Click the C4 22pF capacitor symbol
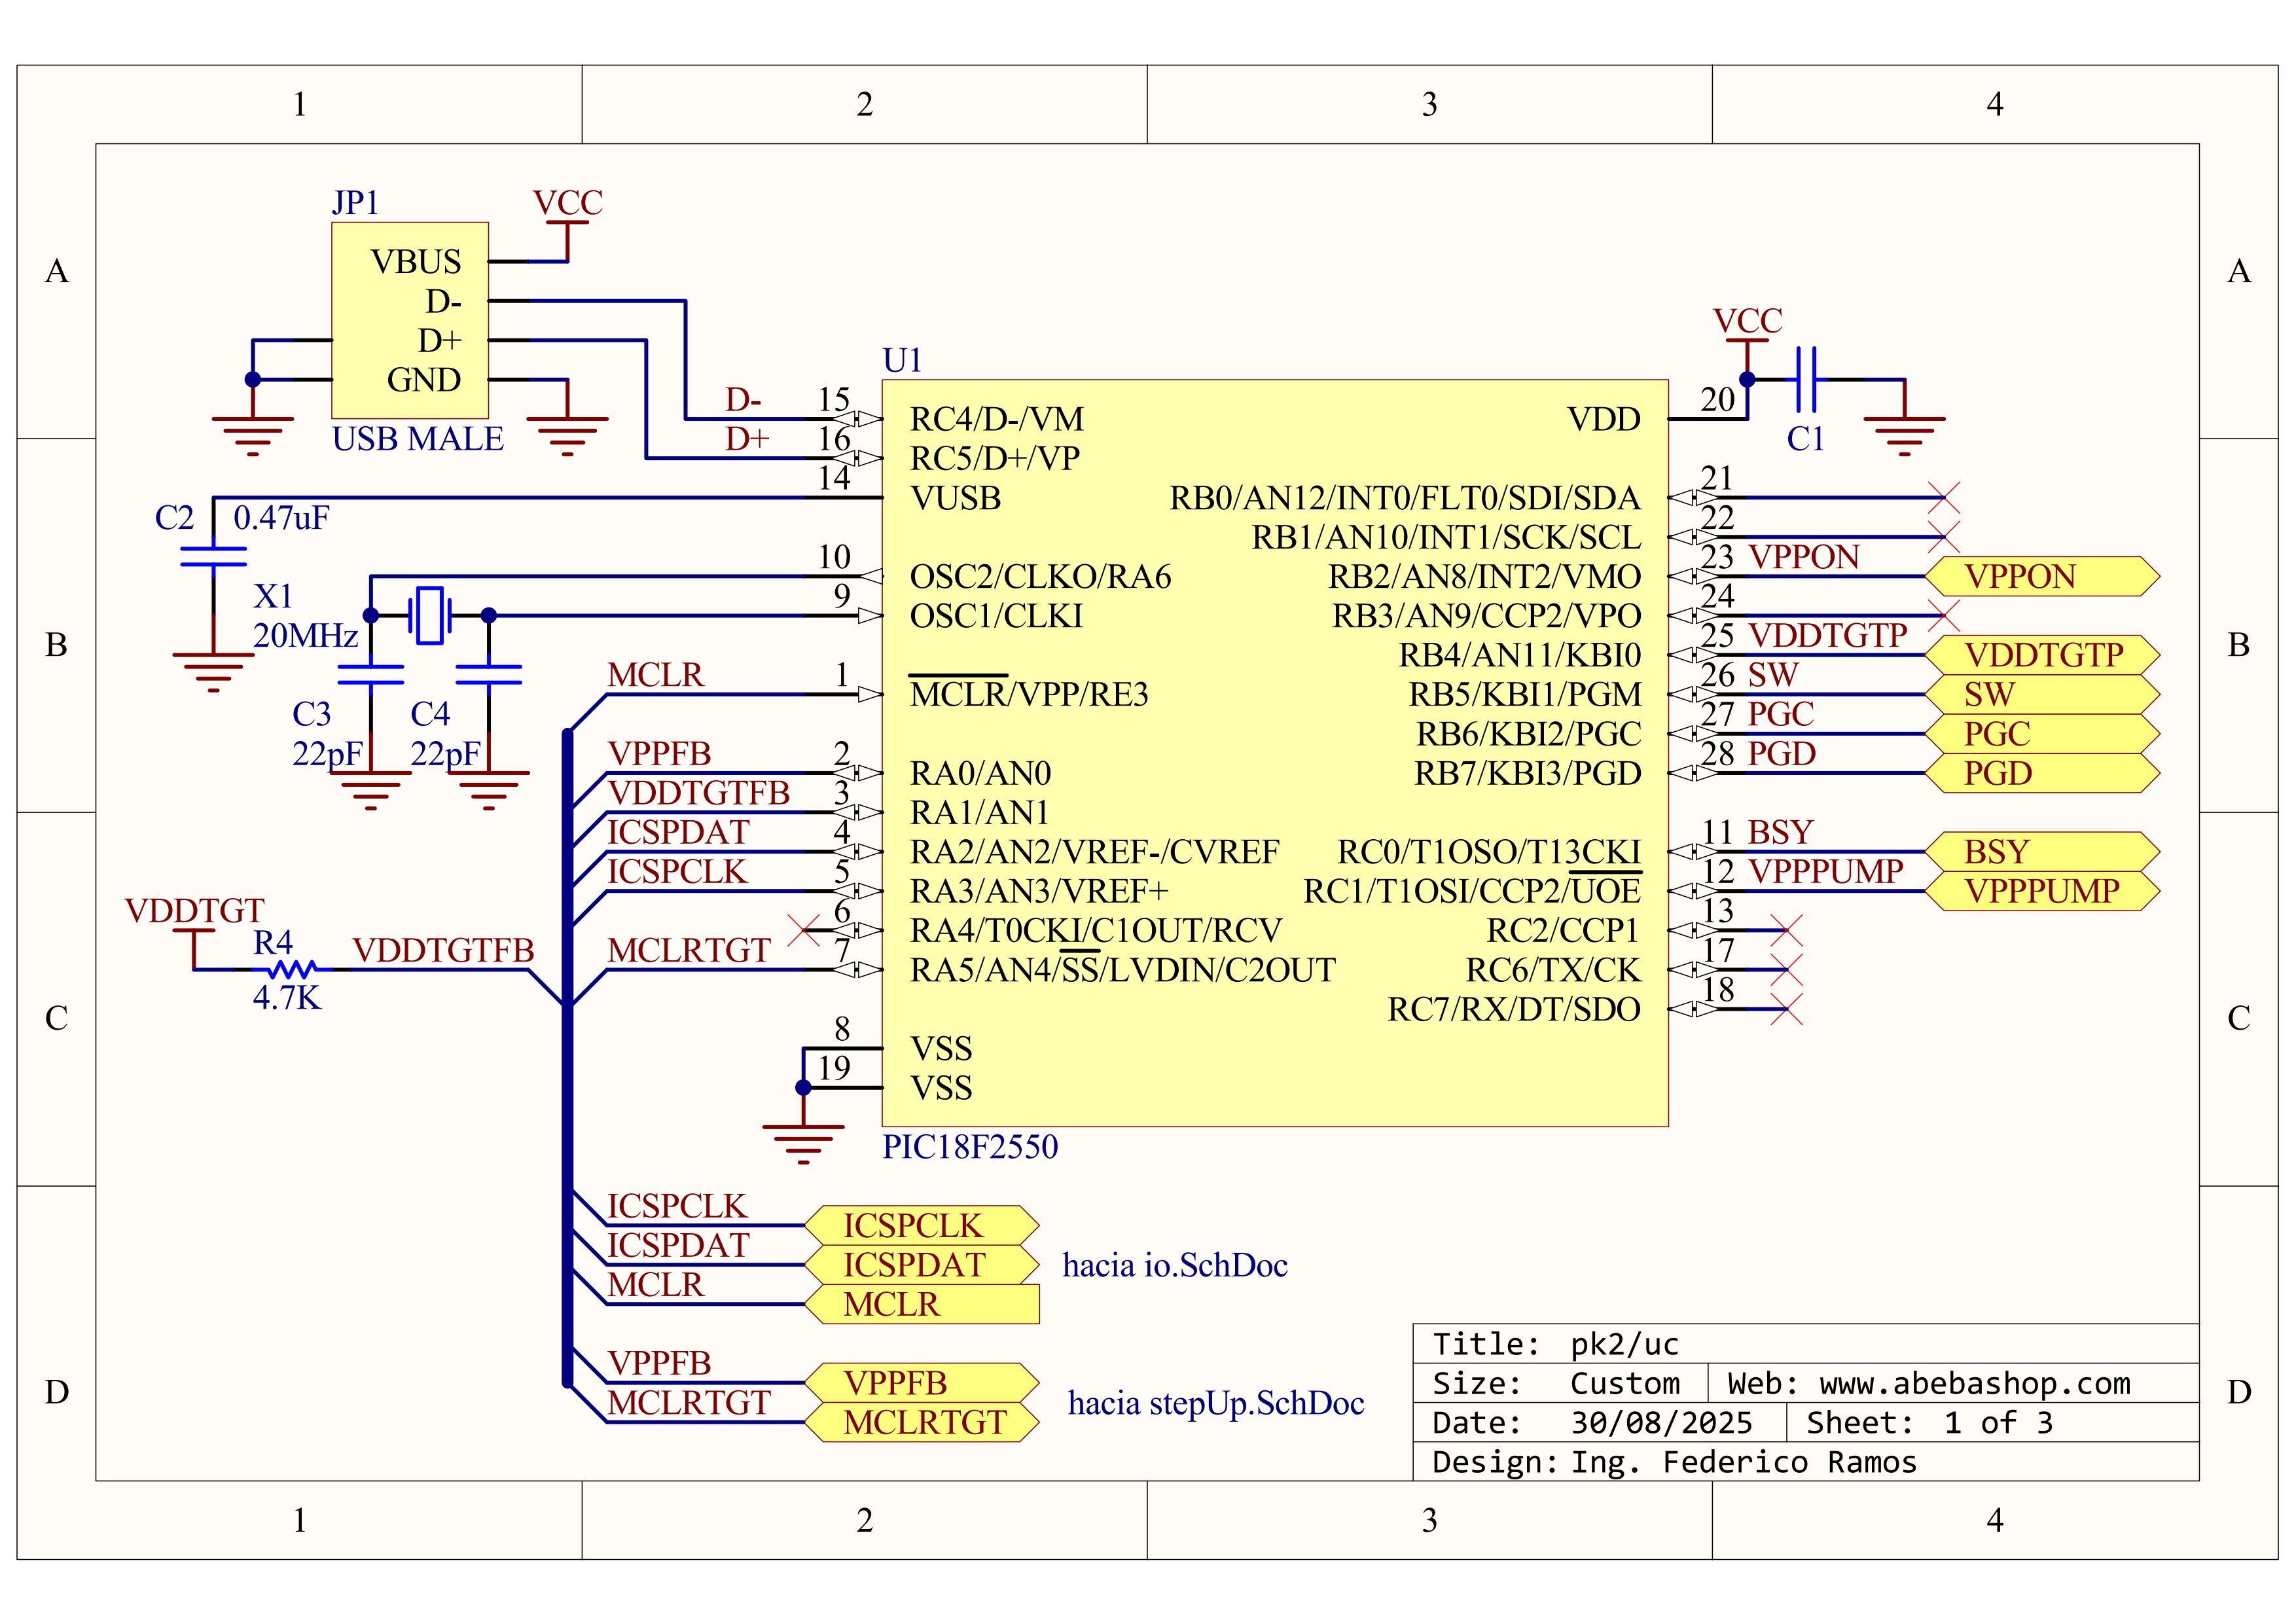This screenshot has width=2296, height=1624. click(488, 675)
